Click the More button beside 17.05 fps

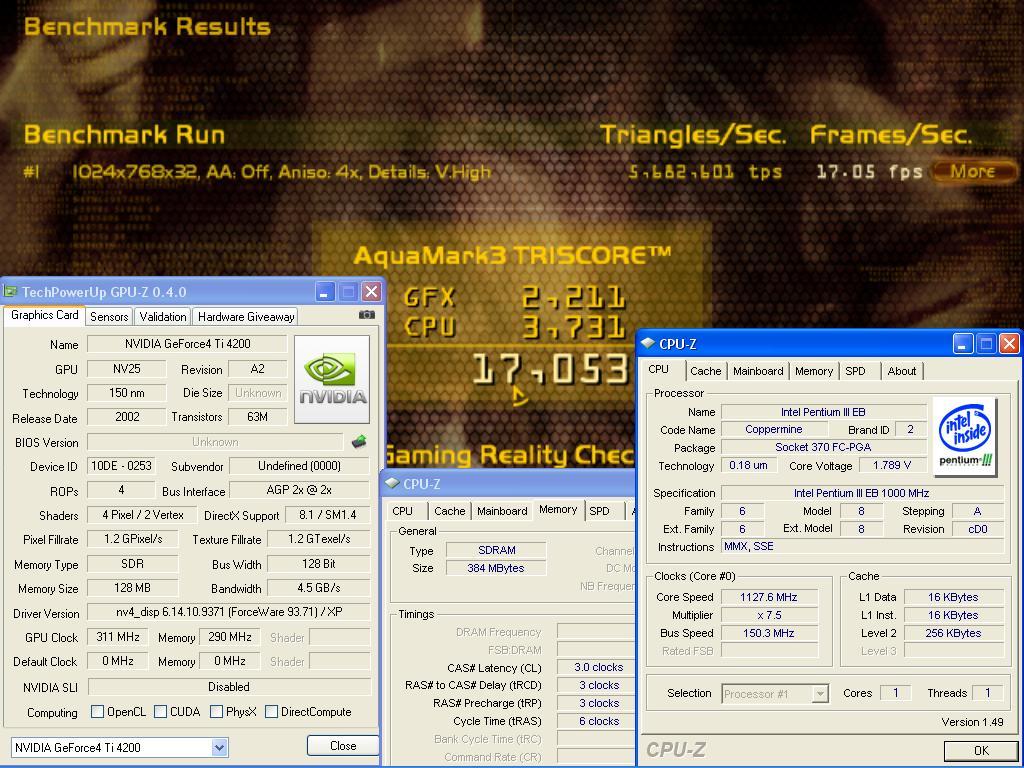click(x=972, y=171)
